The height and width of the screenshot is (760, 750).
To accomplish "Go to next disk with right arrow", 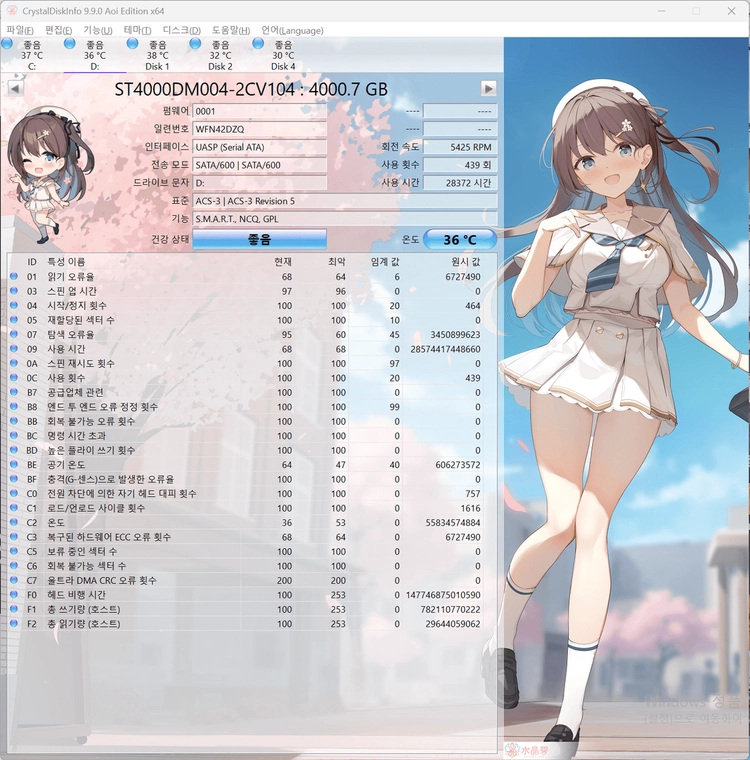I will pos(488,88).
